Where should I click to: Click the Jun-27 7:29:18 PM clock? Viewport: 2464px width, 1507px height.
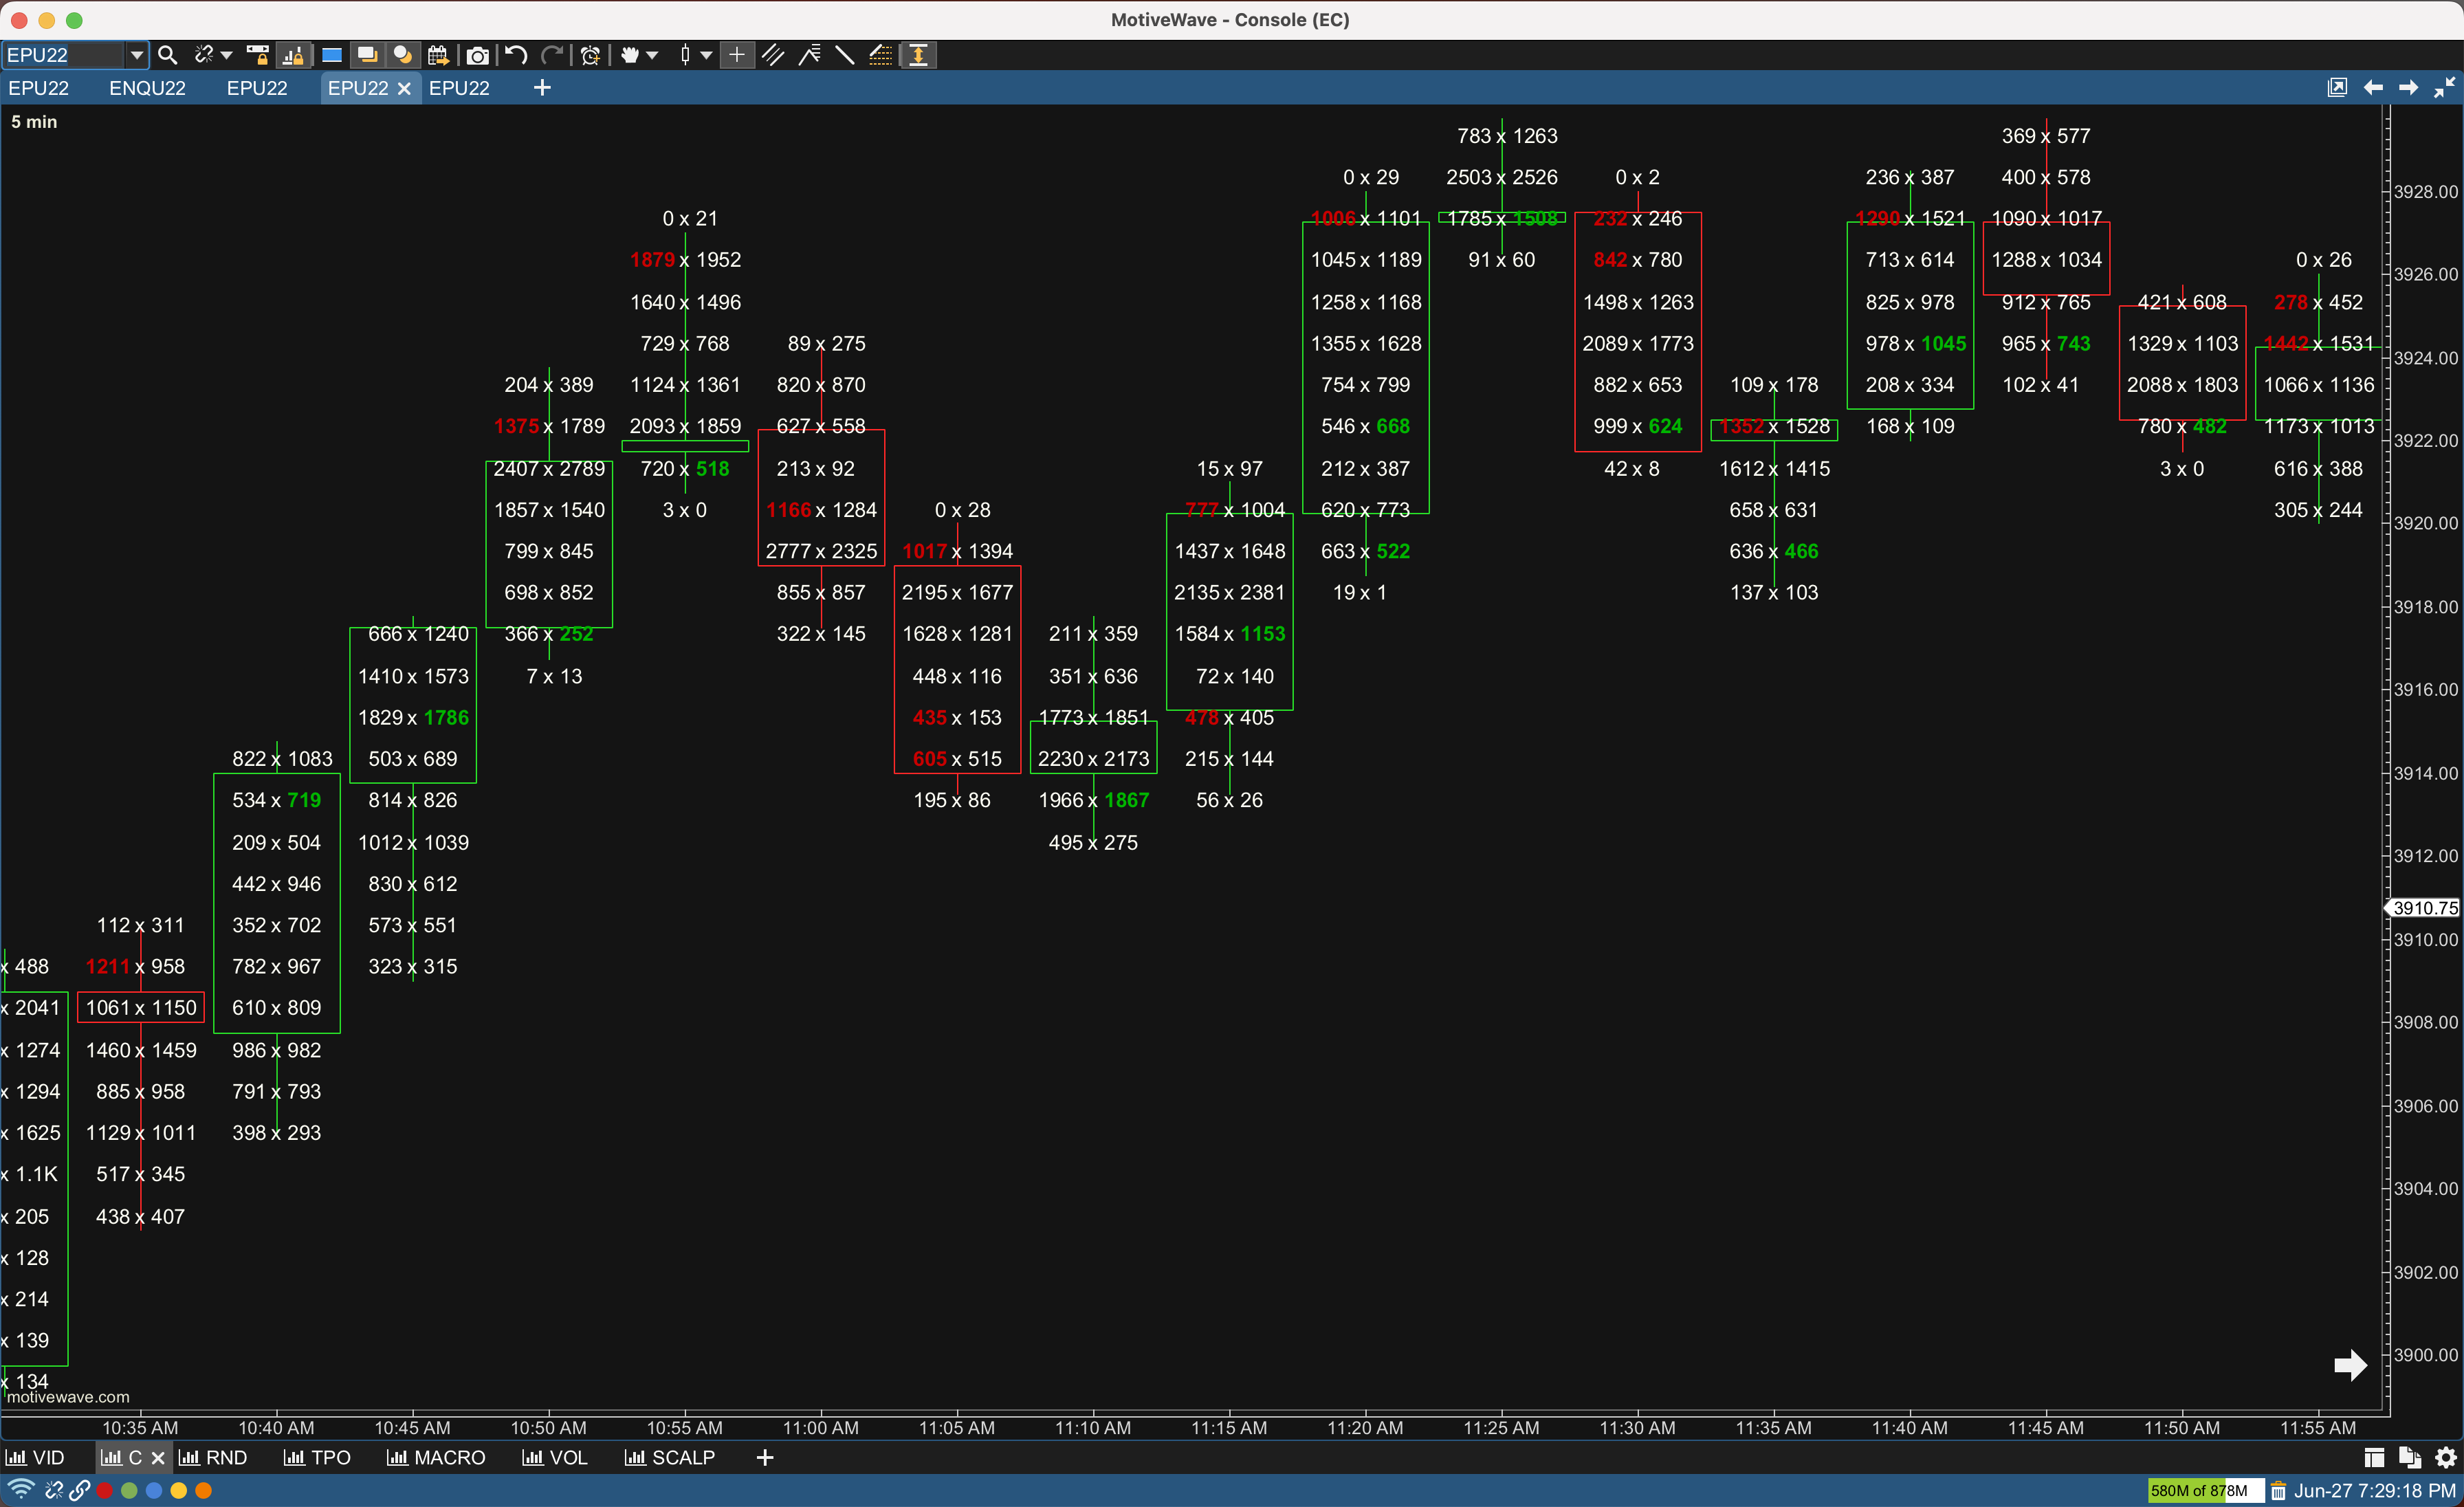point(2375,1491)
